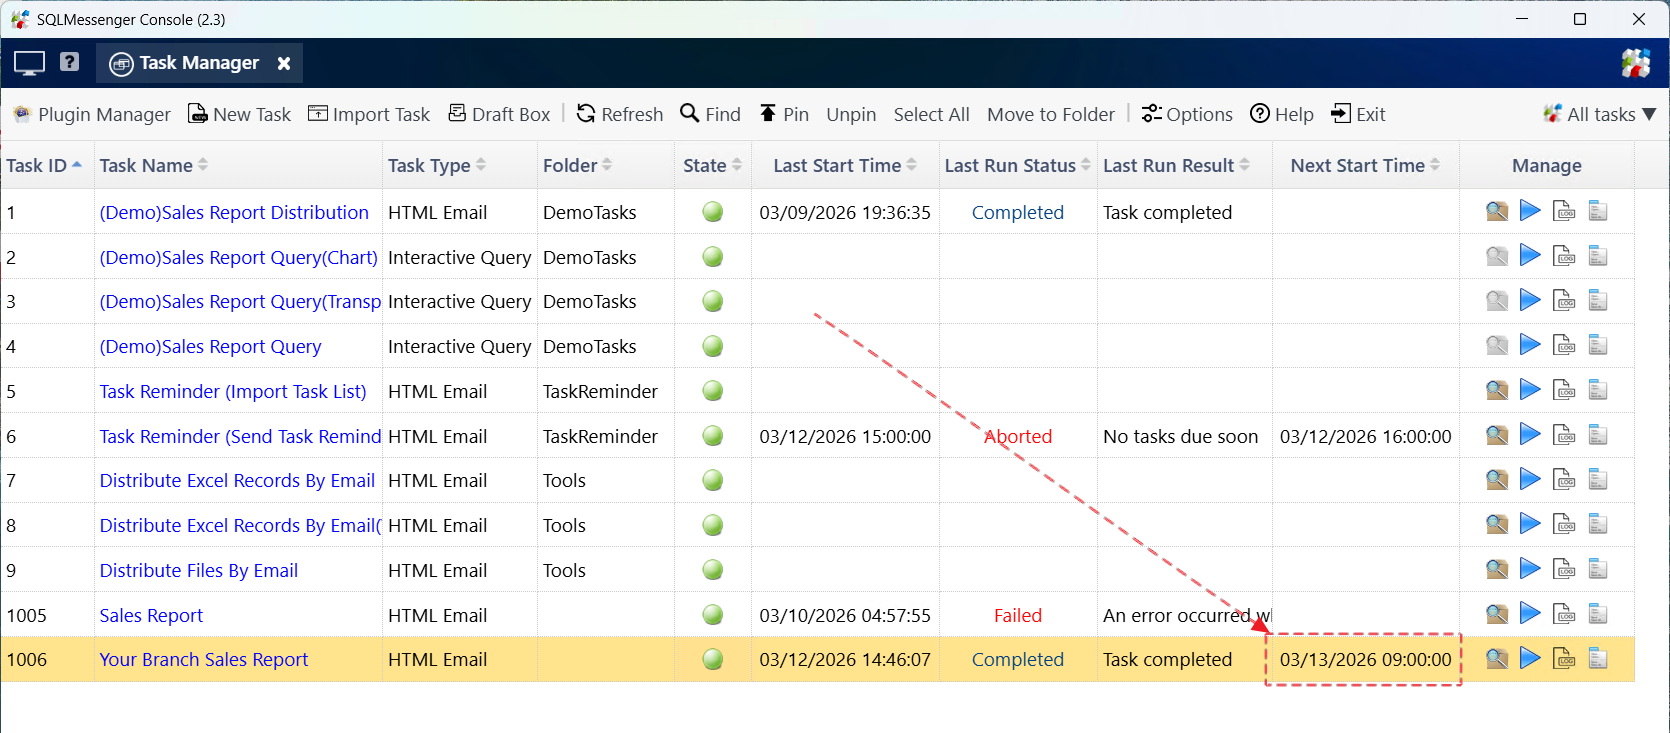This screenshot has height=733, width=1670.
Task: Preview the (Demo)Sales Report Distribution task
Action: click(1497, 211)
